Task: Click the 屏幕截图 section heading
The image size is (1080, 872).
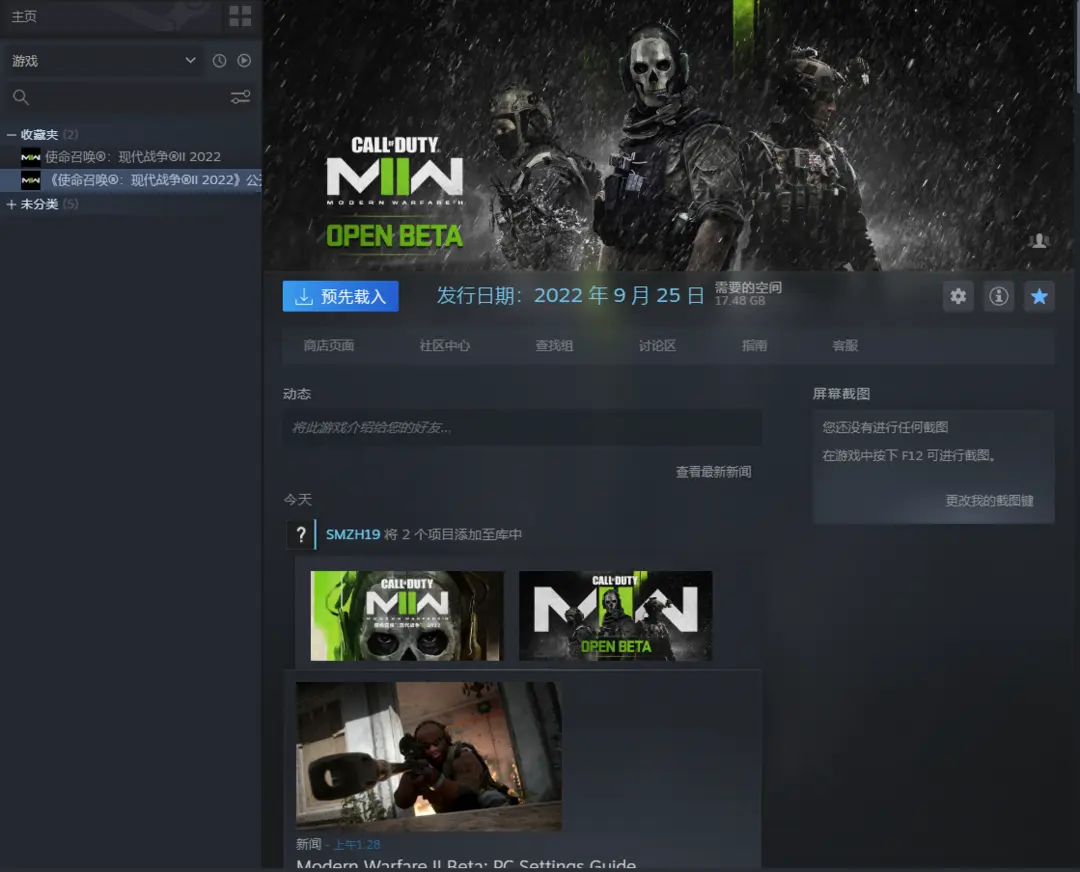Action: pos(841,393)
